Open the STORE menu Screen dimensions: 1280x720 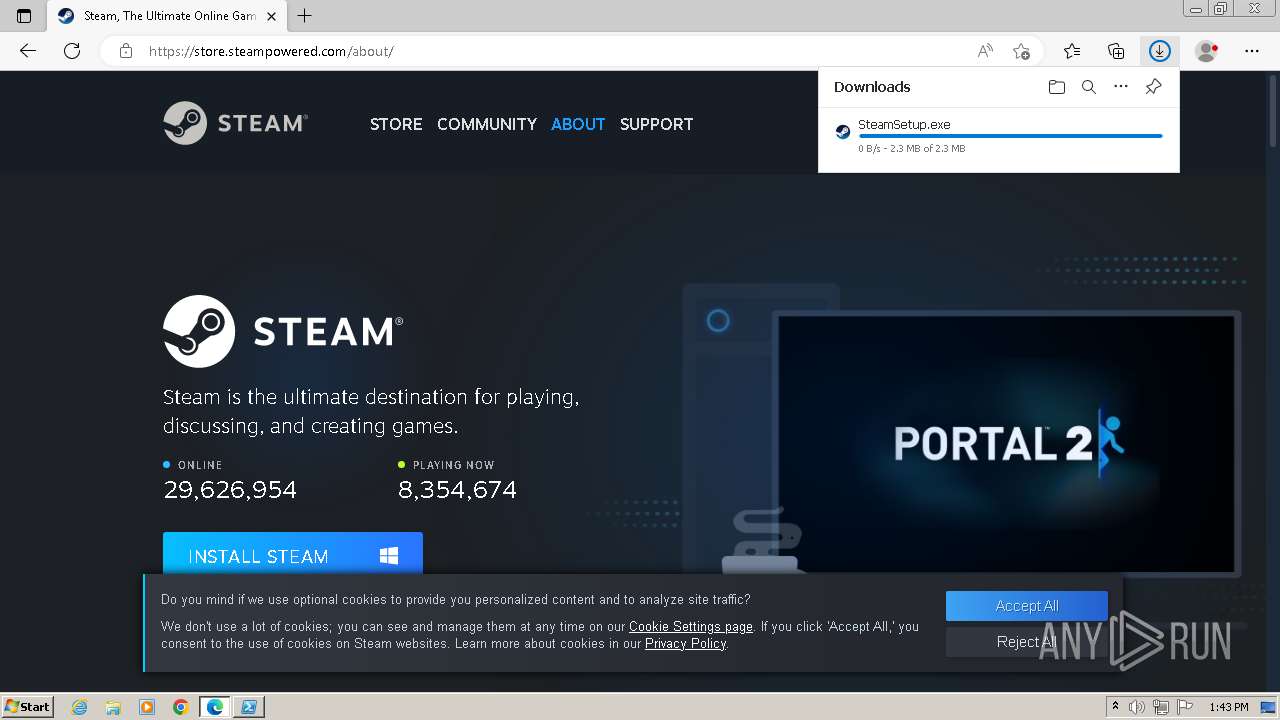(396, 124)
